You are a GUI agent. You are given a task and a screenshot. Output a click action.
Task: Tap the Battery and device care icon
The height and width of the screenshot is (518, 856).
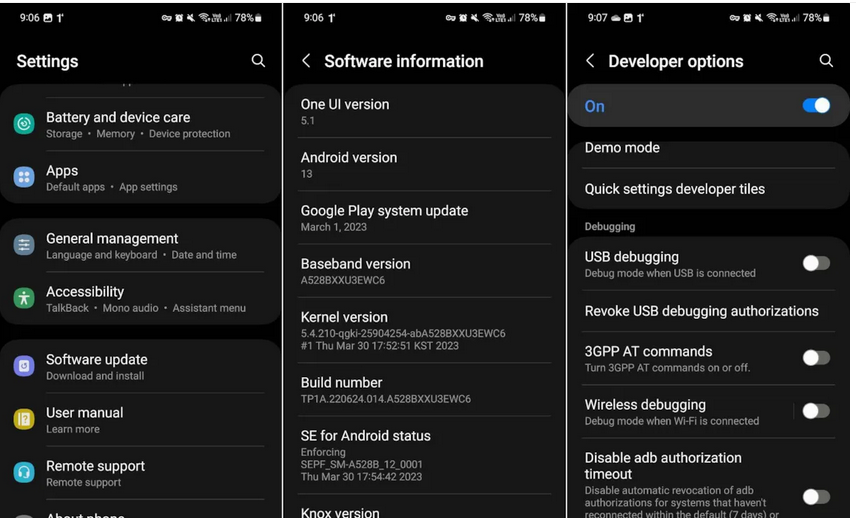(x=24, y=124)
